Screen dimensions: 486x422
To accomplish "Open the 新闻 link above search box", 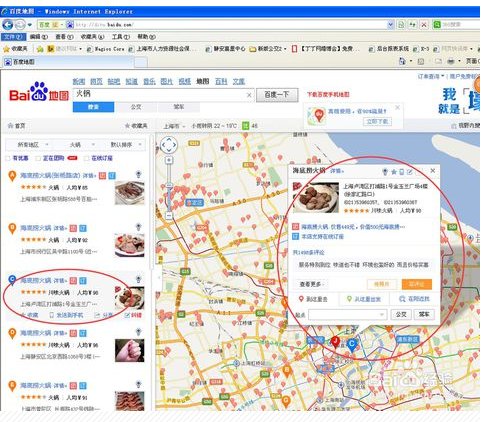I will click(79, 81).
